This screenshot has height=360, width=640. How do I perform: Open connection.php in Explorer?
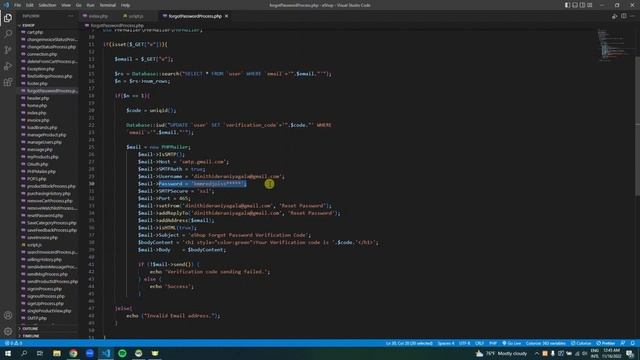[42, 54]
